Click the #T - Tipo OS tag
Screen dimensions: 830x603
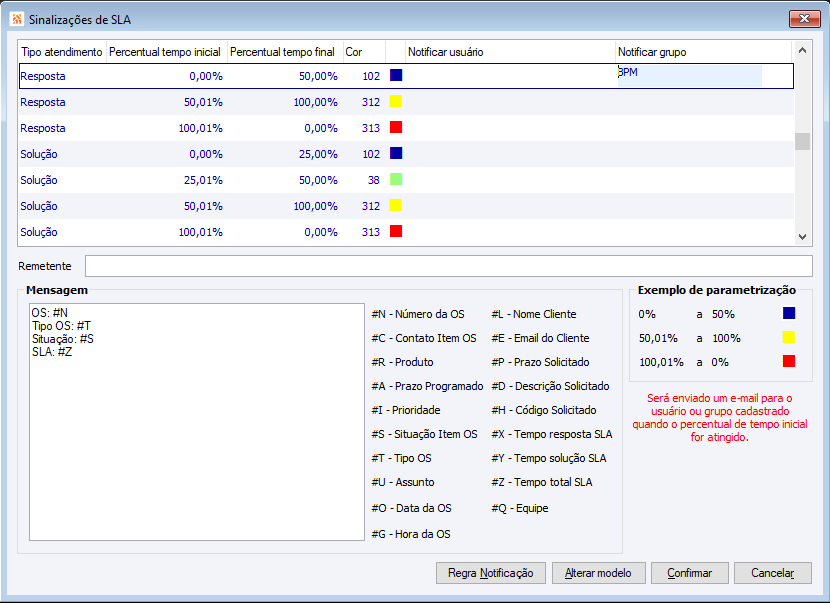tap(401, 458)
